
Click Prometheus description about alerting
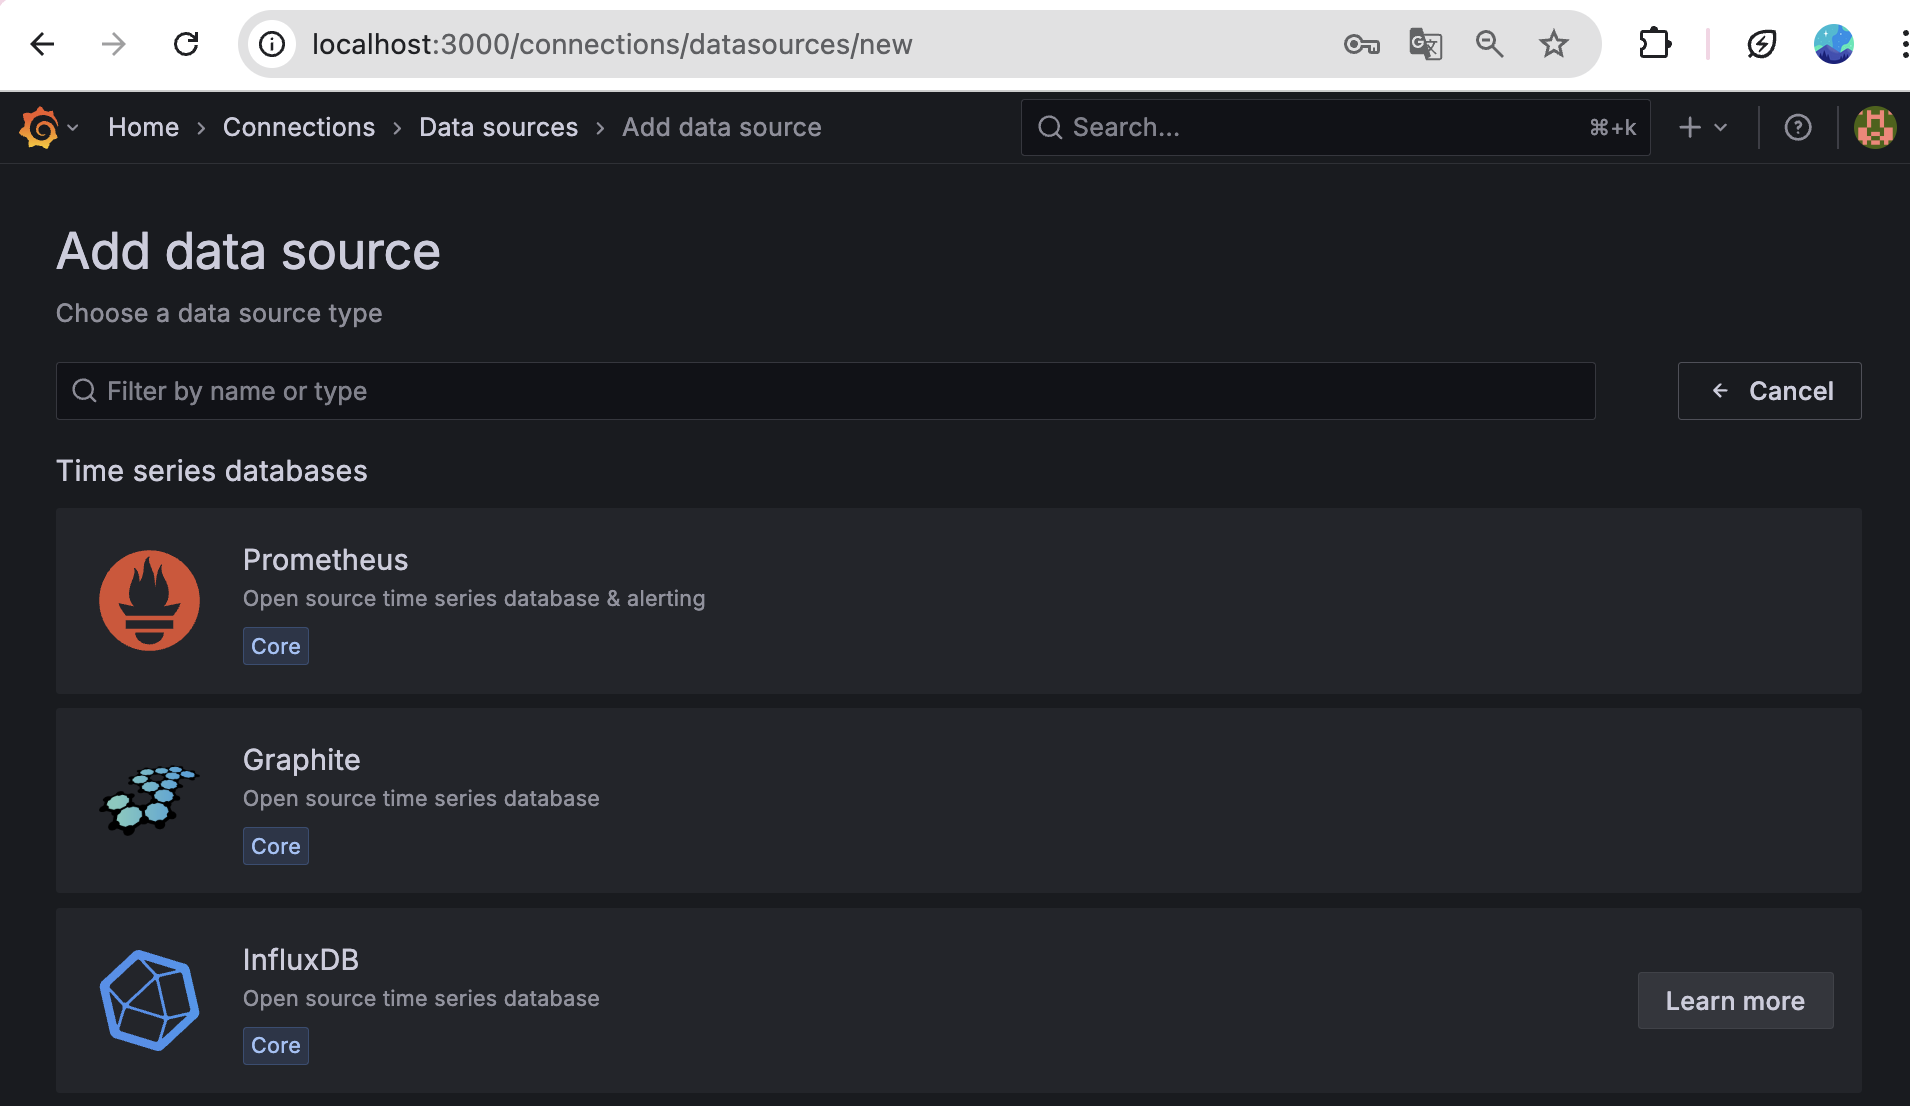[x=474, y=598]
